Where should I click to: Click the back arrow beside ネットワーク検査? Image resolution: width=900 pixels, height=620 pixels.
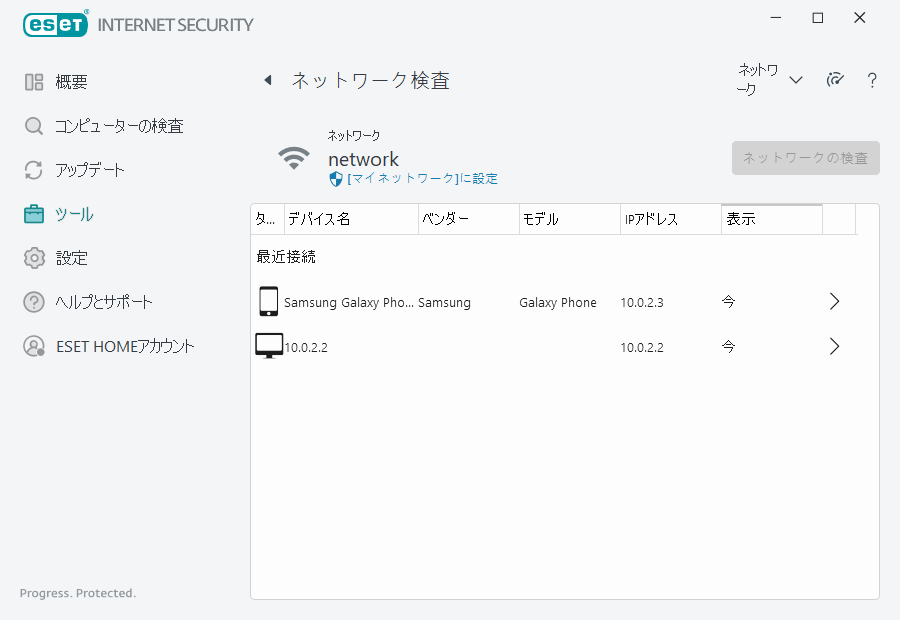tap(268, 81)
